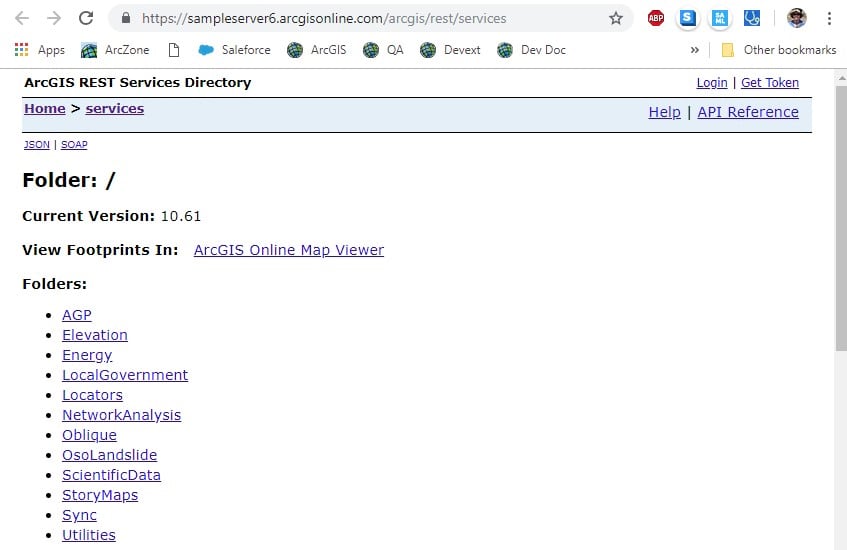Open the blue S extension icon
Screen dimensions: 847x550
click(x=688, y=18)
